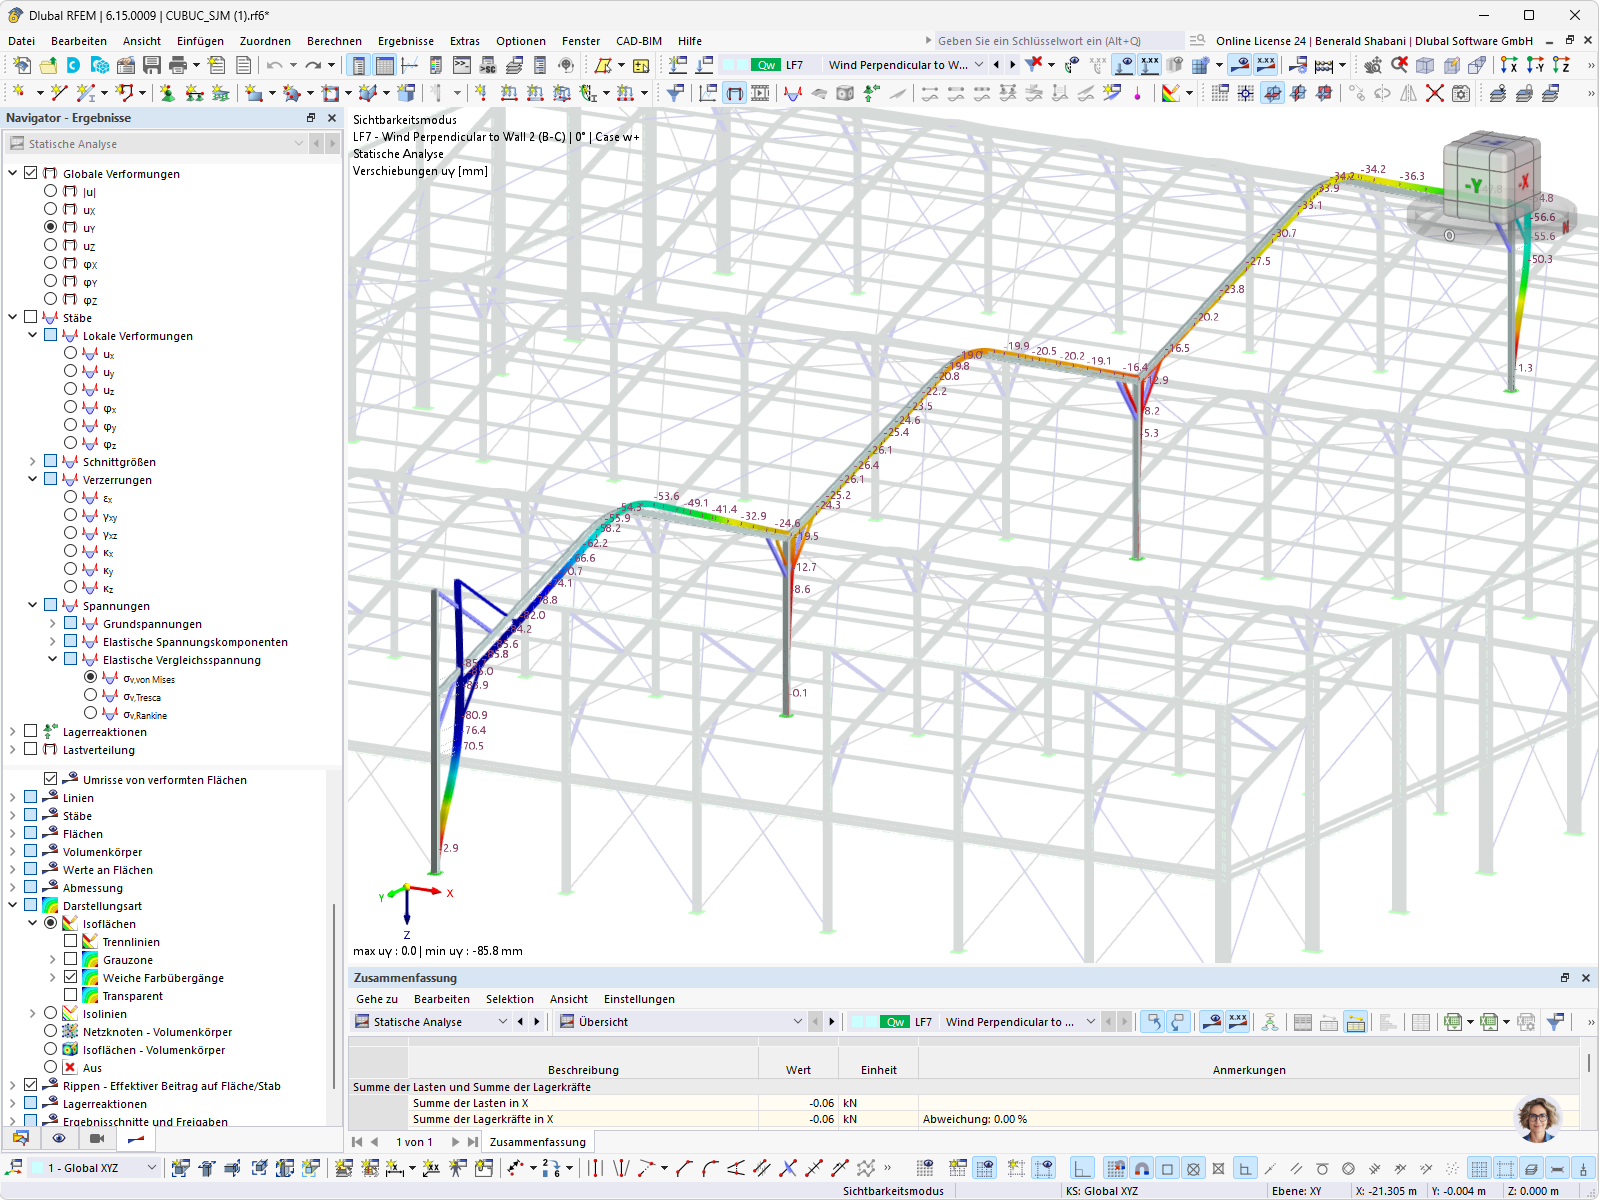Click the view in Z direction icon
Image resolution: width=1600 pixels, height=1200 pixels.
pos(1561,65)
